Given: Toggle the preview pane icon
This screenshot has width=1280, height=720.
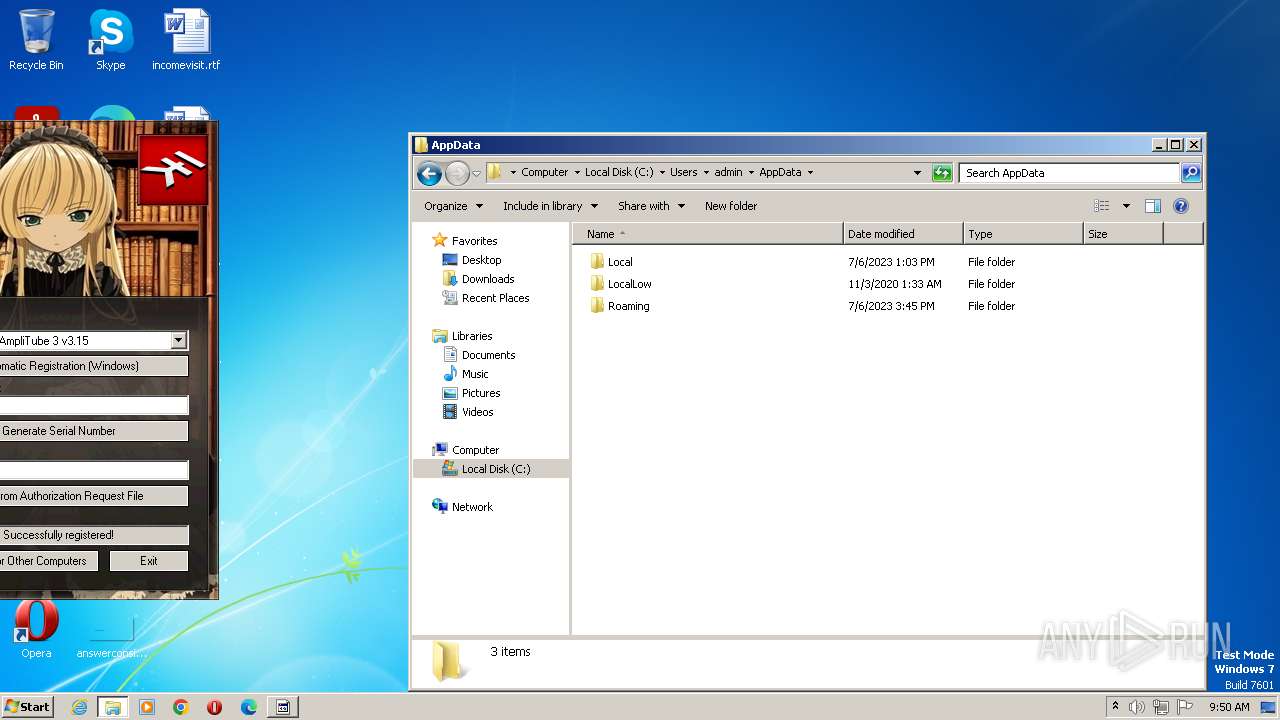Looking at the screenshot, I should [x=1153, y=206].
